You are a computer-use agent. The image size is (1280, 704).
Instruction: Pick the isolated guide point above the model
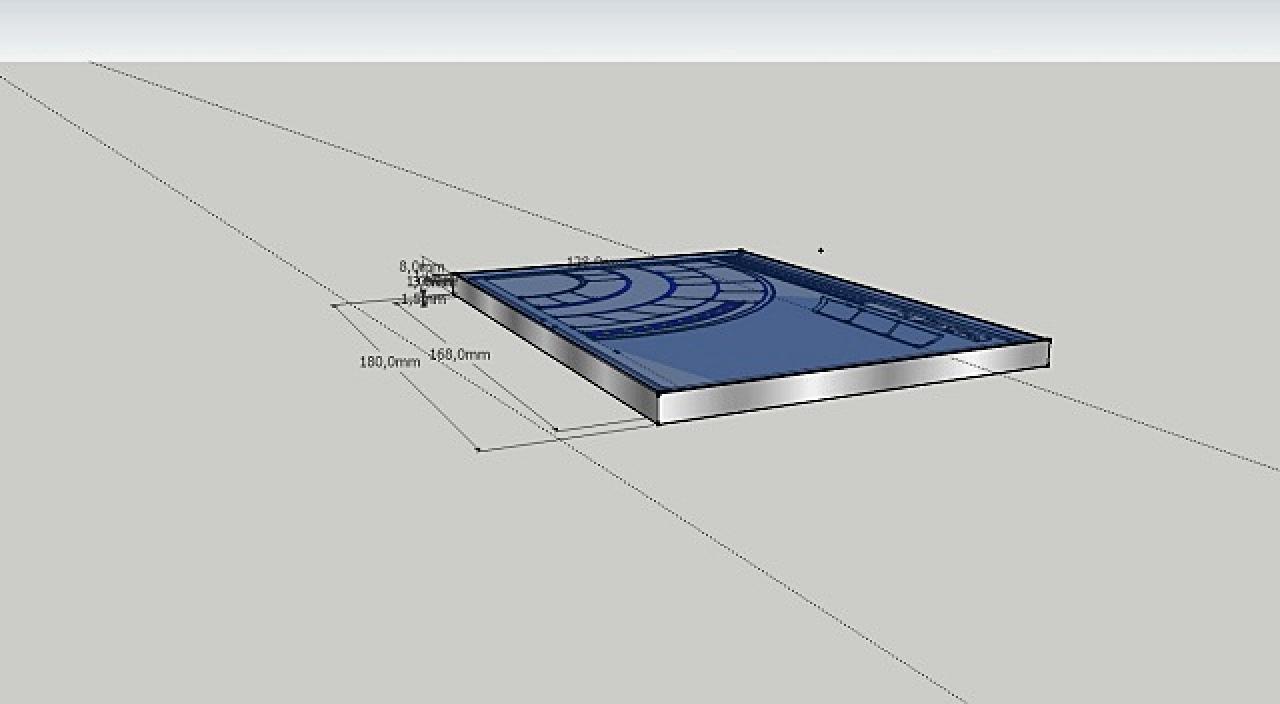[821, 250]
